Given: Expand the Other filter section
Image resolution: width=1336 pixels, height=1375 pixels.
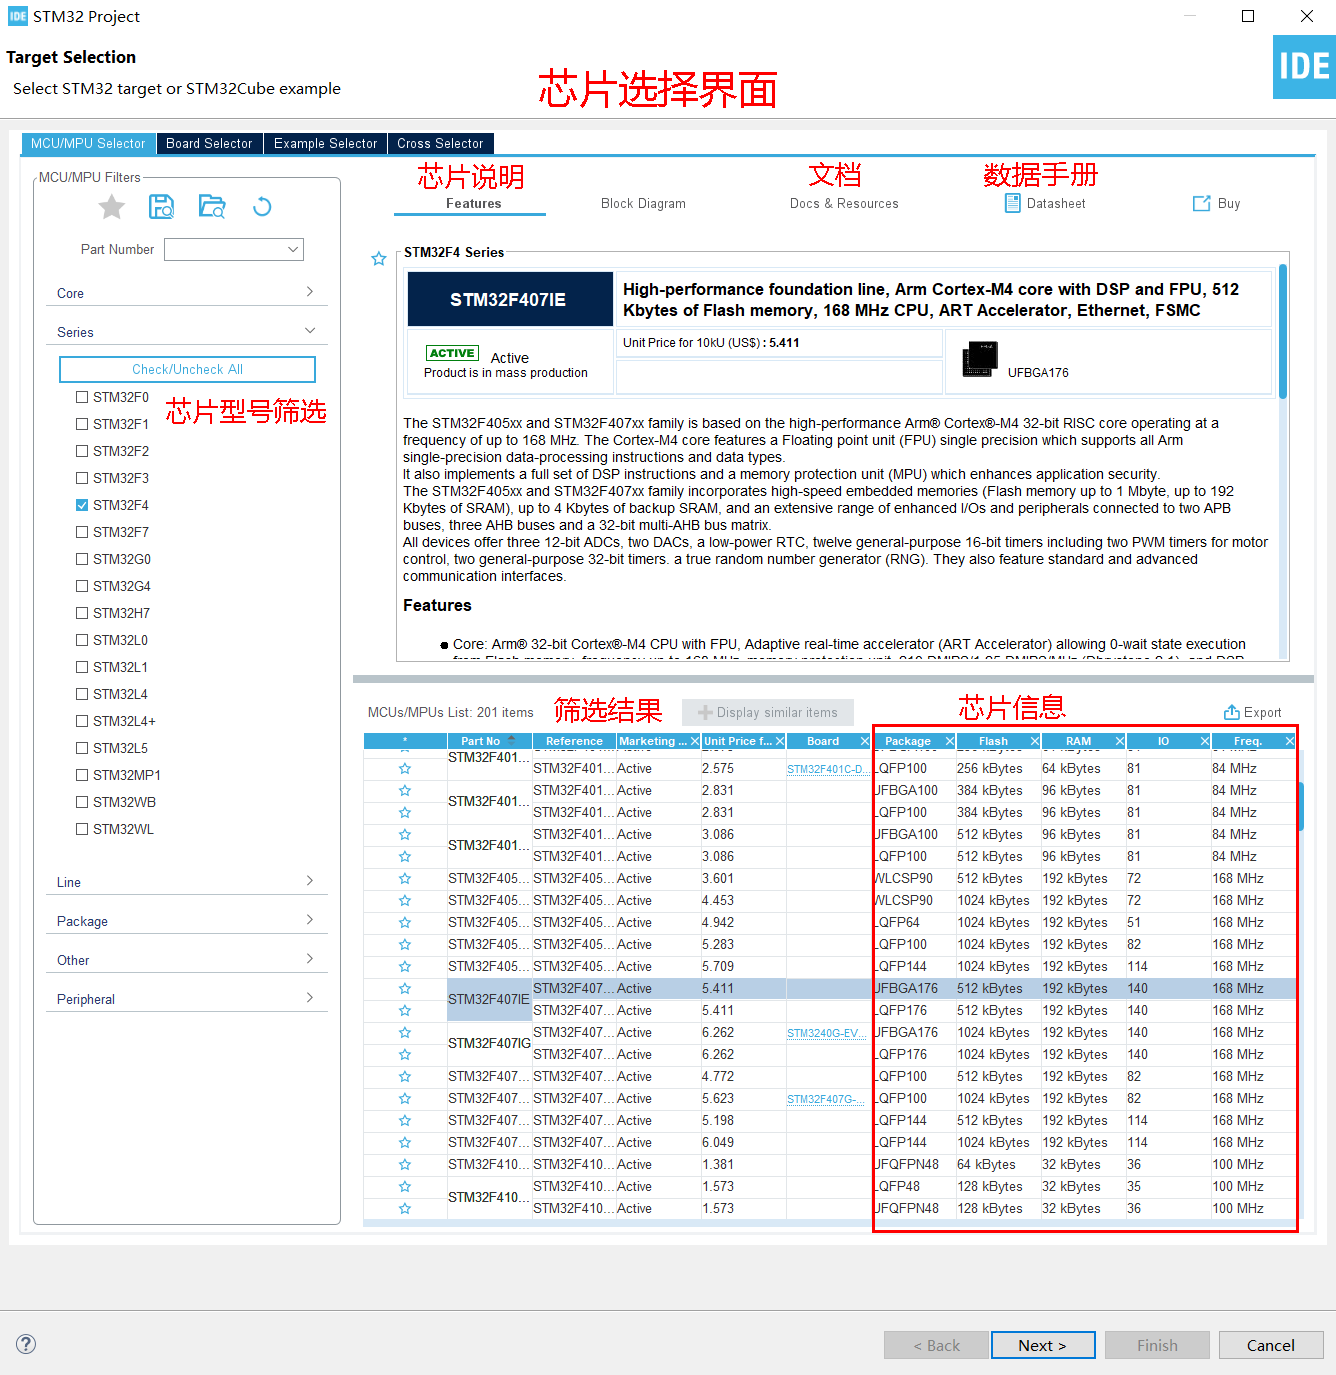Looking at the screenshot, I should 187,960.
